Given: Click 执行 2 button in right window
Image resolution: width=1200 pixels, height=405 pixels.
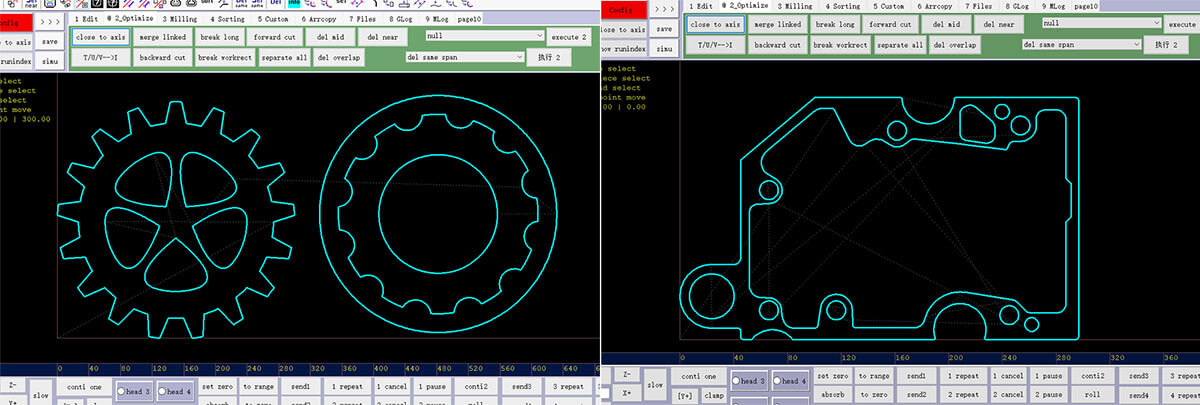Looking at the screenshot, I should click(1165, 44).
